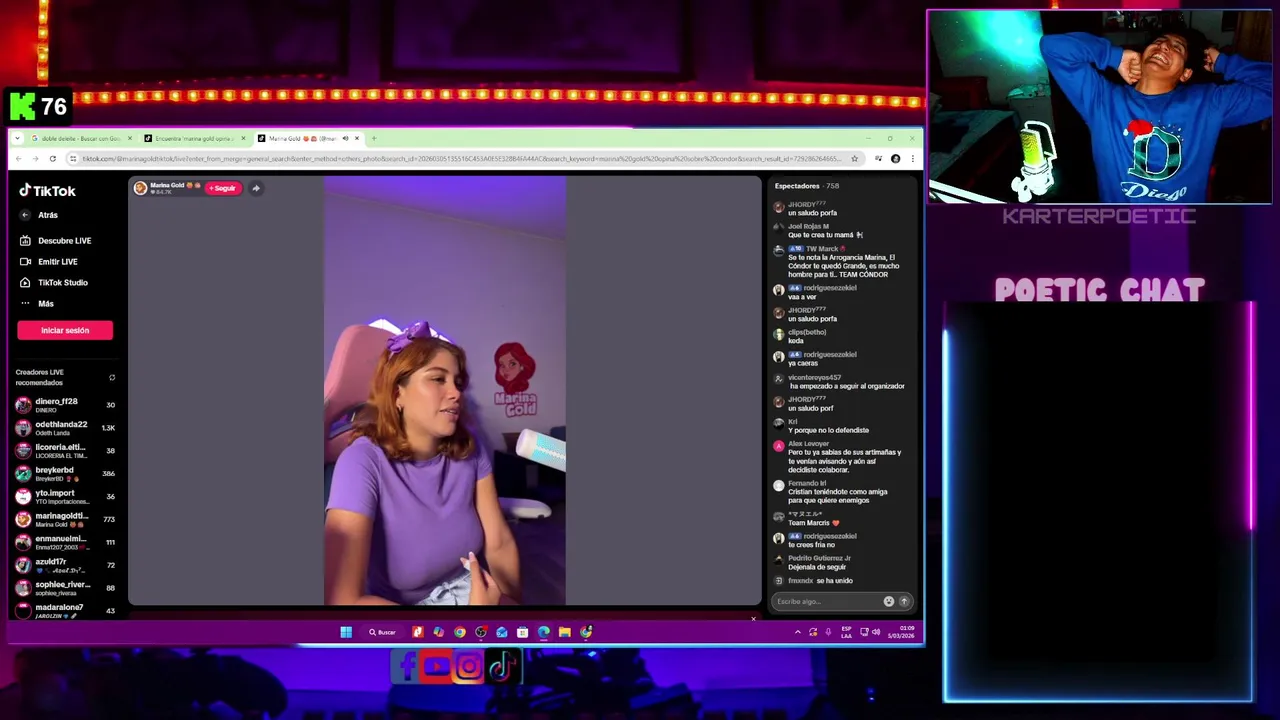Open the marinagoldti... live creator
1280x720 pixels.
tap(65, 519)
